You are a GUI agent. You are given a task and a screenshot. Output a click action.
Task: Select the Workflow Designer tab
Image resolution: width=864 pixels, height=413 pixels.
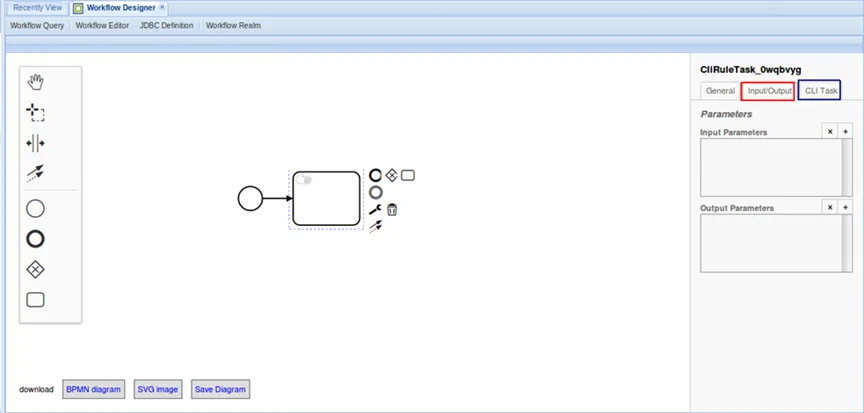[x=121, y=8]
